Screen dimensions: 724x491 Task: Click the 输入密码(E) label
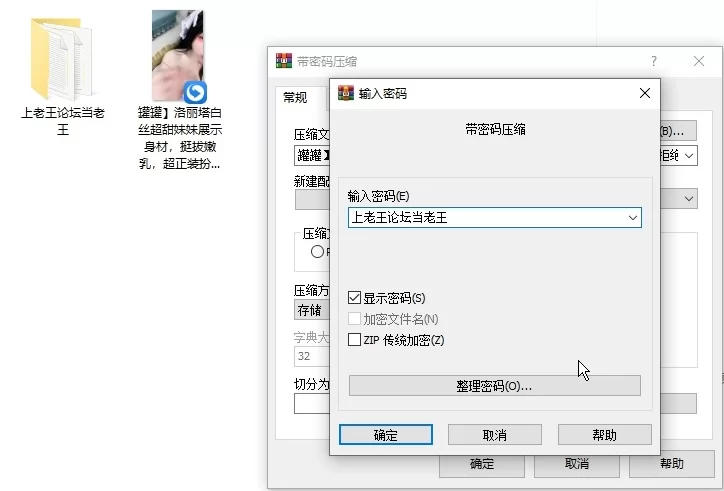378,196
